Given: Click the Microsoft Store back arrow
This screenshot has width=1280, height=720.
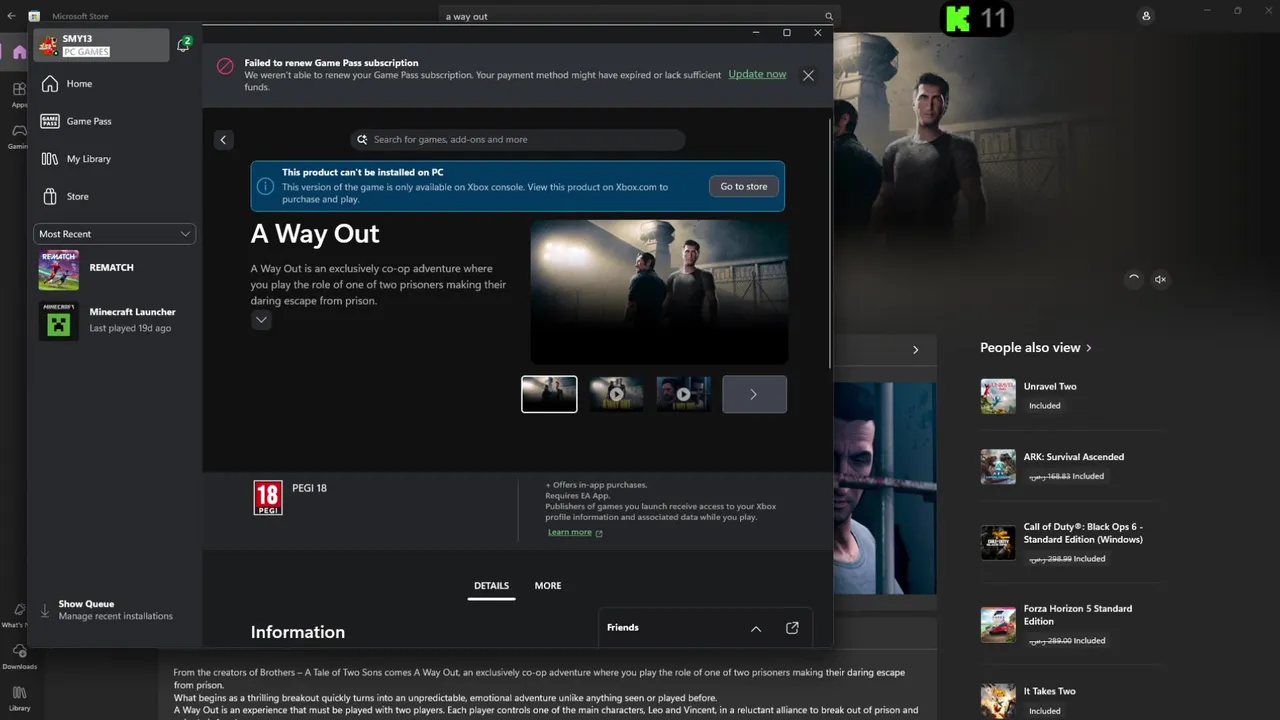Looking at the screenshot, I should (x=11, y=16).
